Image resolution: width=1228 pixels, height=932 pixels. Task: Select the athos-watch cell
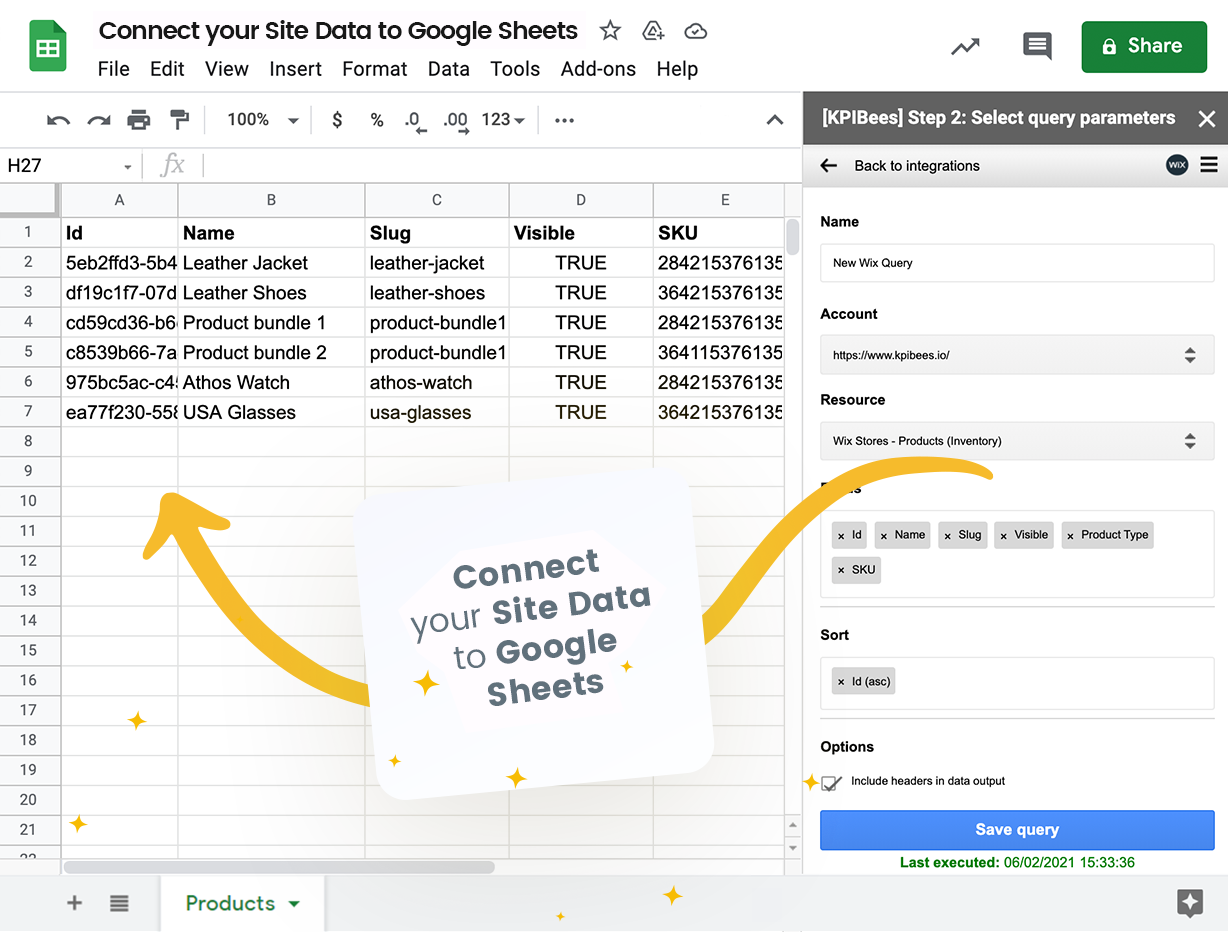pyautogui.click(x=437, y=382)
